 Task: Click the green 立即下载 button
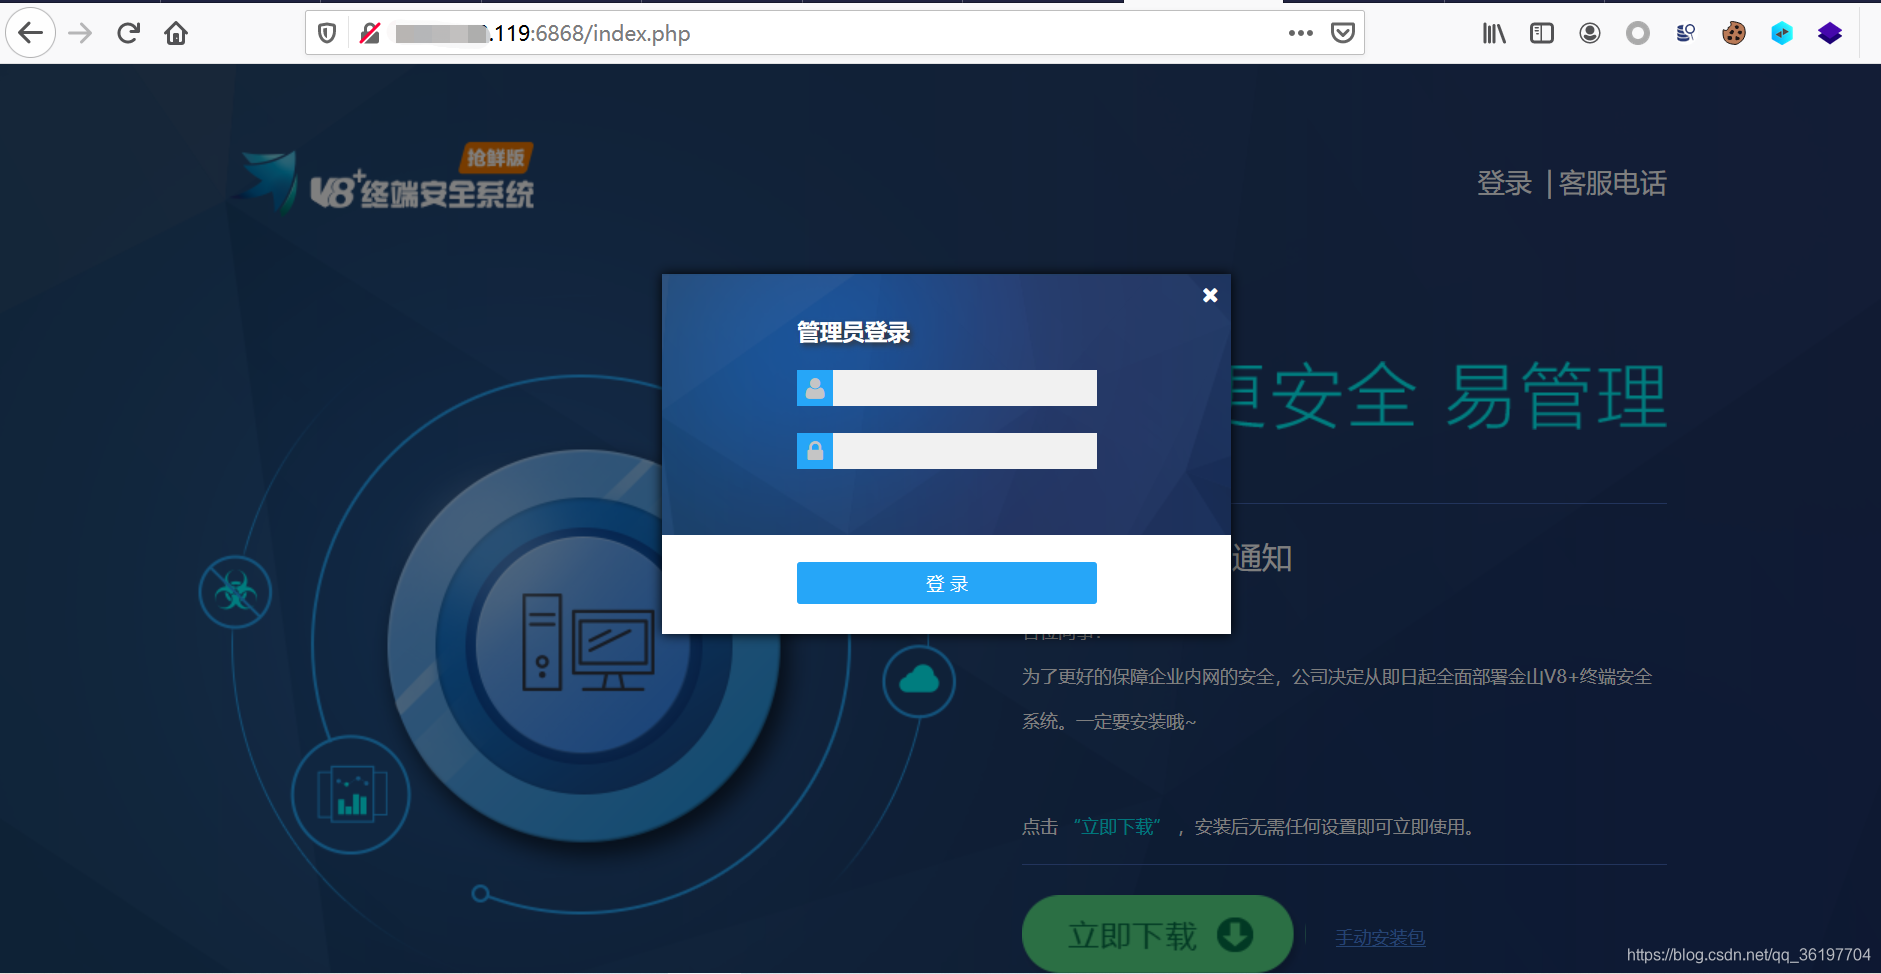pyautogui.click(x=1157, y=934)
